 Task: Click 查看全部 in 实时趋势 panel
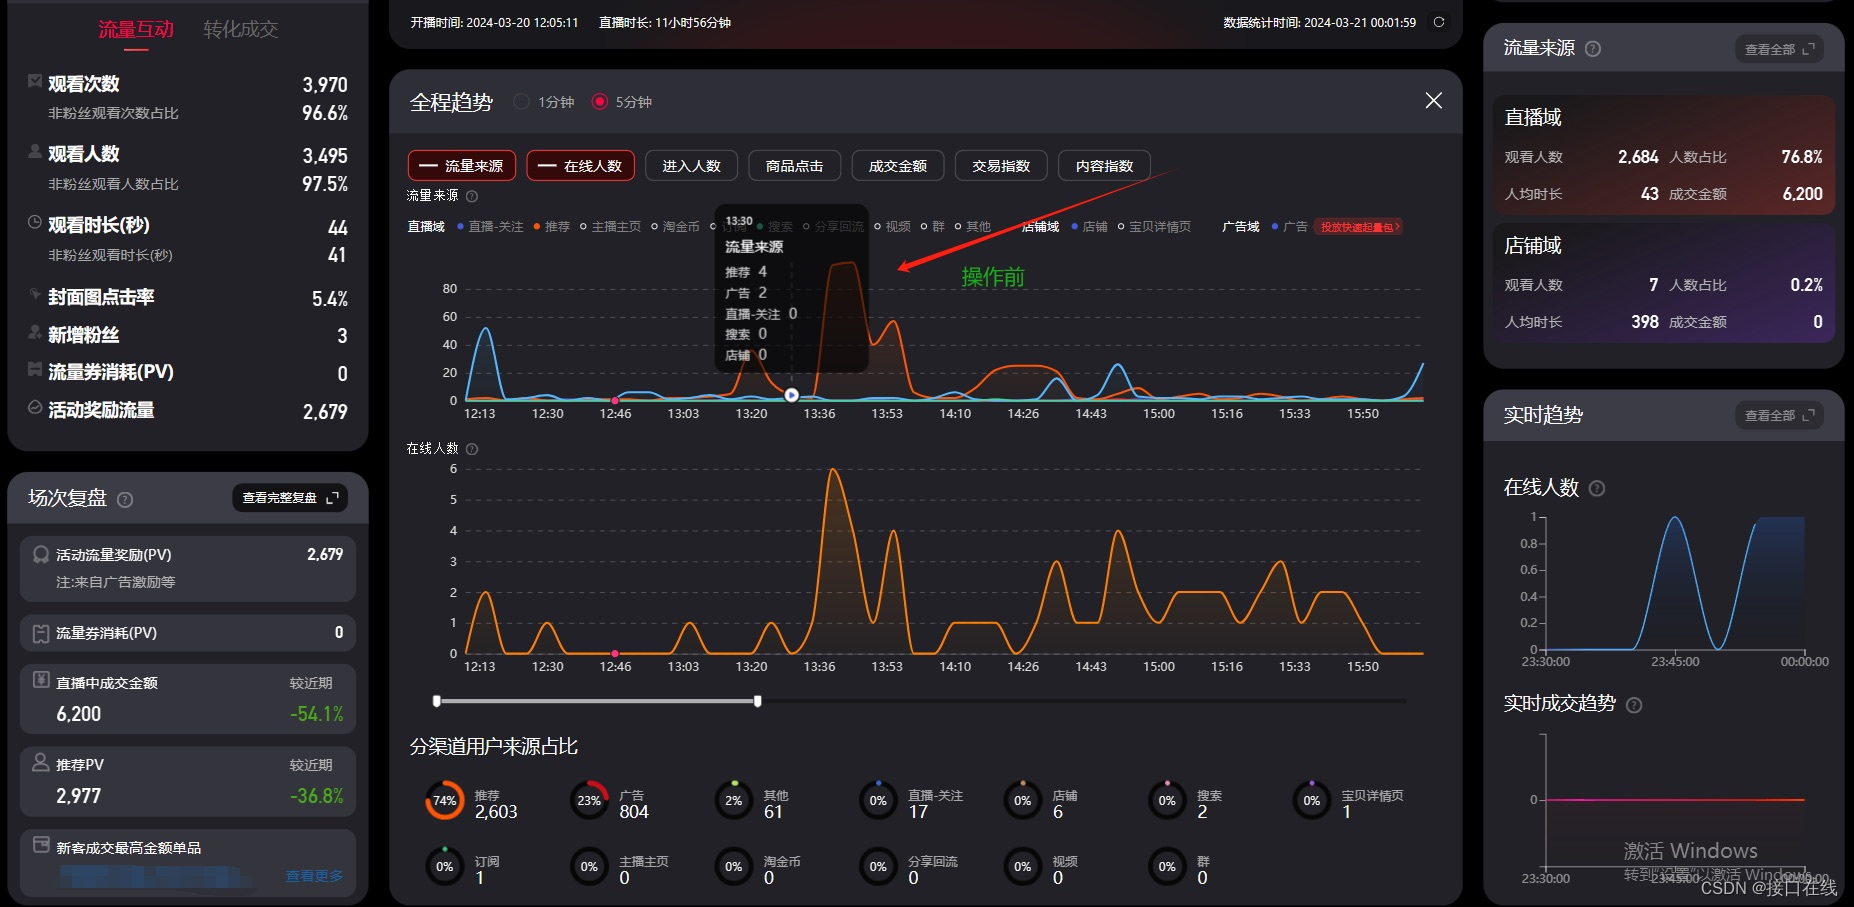pos(1779,415)
